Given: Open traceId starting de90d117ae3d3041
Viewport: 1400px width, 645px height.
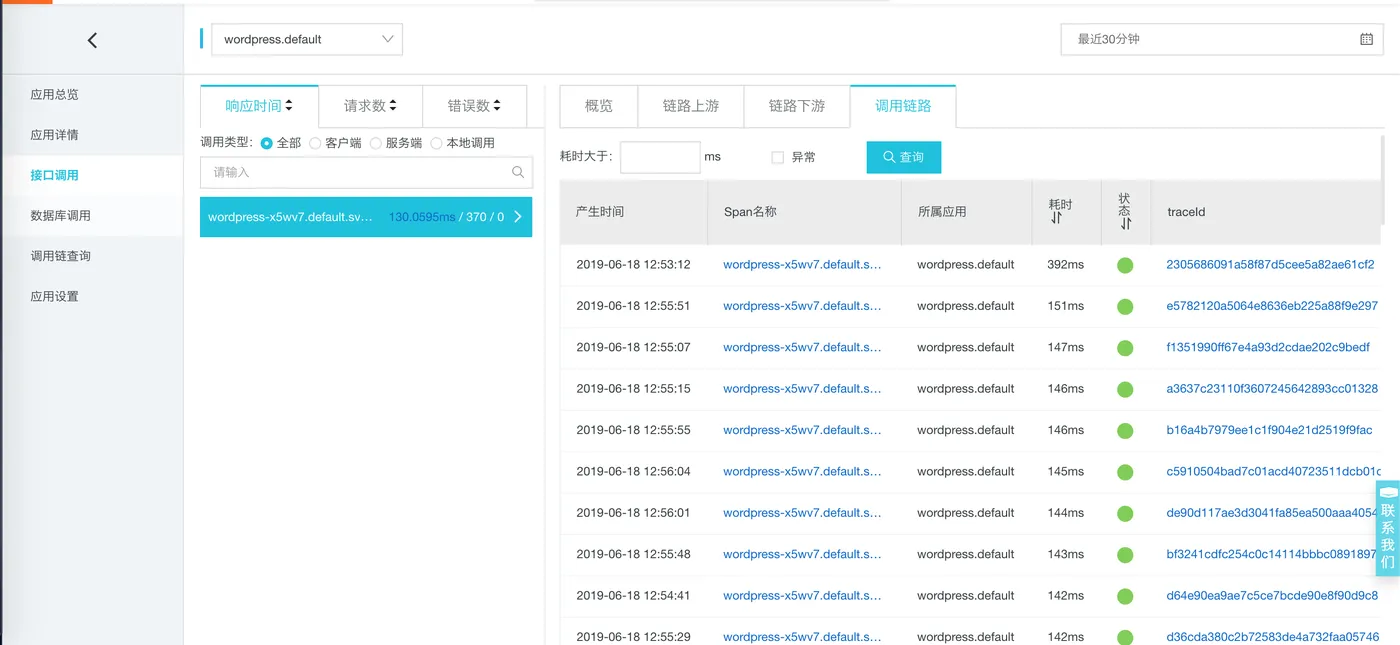Looking at the screenshot, I should tap(1272, 512).
